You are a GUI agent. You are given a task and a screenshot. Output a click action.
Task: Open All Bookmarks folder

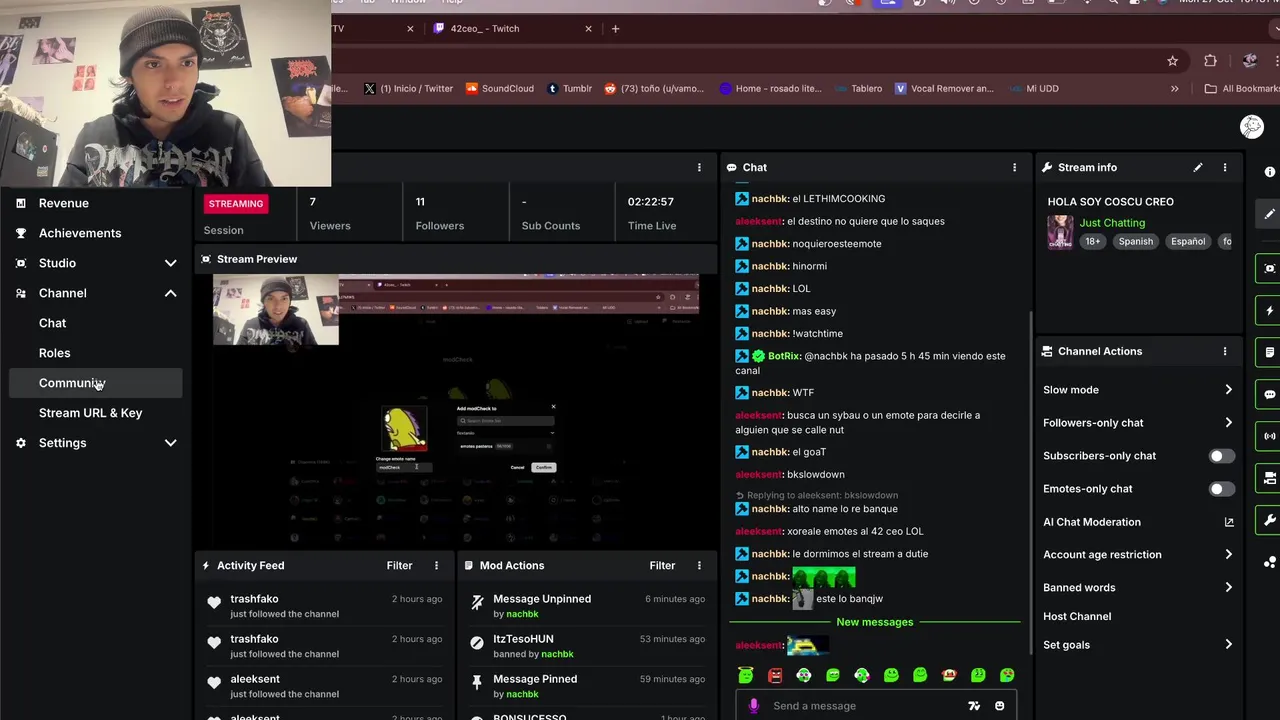pyautogui.click(x=1242, y=89)
